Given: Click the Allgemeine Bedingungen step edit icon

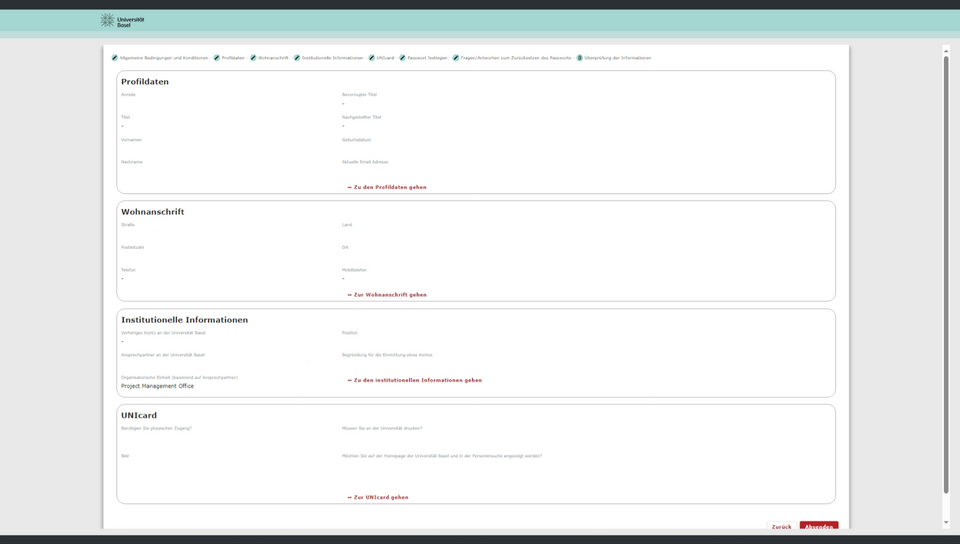Looking at the screenshot, I should click(x=115, y=58).
